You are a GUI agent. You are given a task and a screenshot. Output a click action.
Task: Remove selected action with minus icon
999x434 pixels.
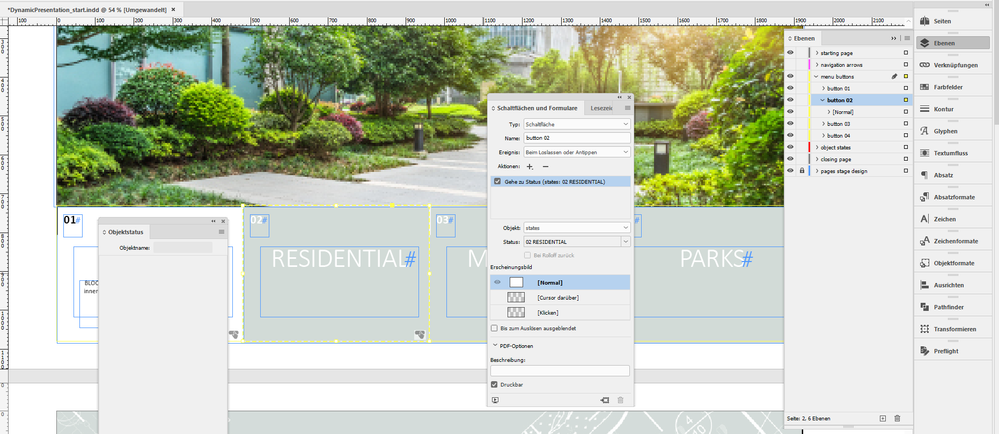[545, 166]
